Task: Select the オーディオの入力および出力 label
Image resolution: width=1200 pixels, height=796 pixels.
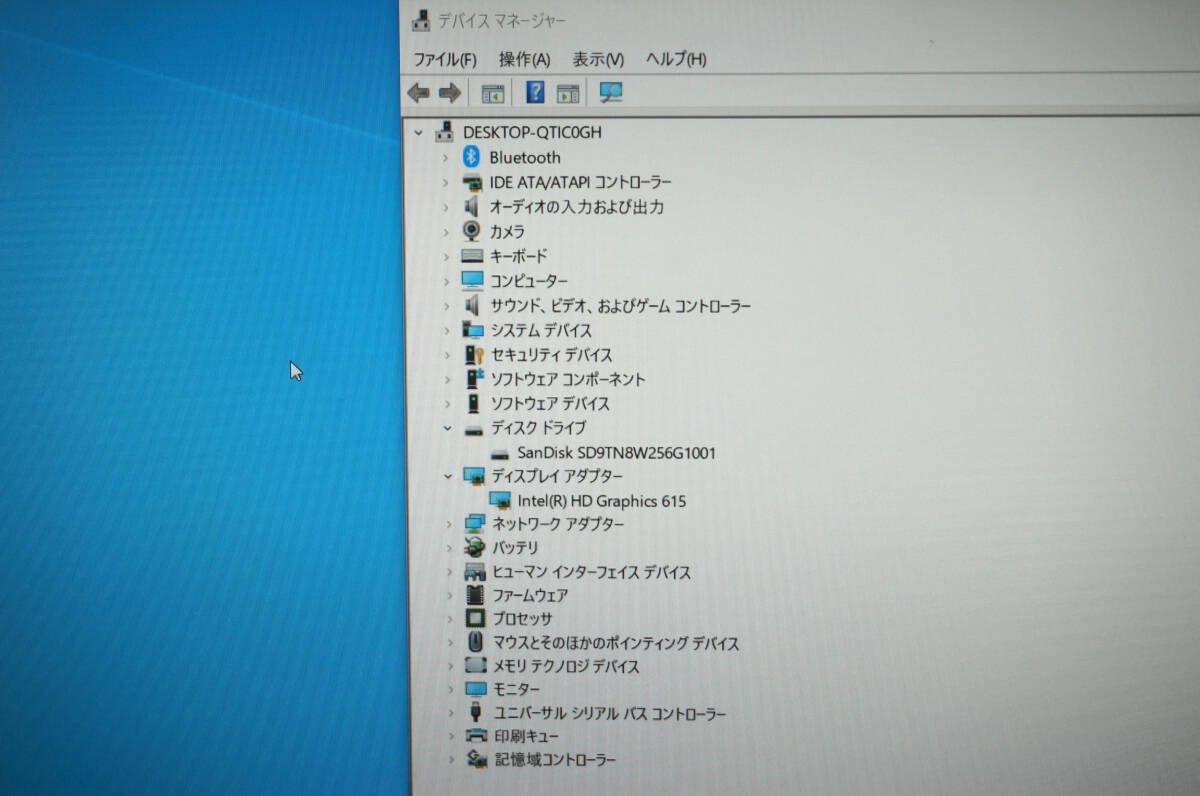Action: pyautogui.click(x=577, y=207)
